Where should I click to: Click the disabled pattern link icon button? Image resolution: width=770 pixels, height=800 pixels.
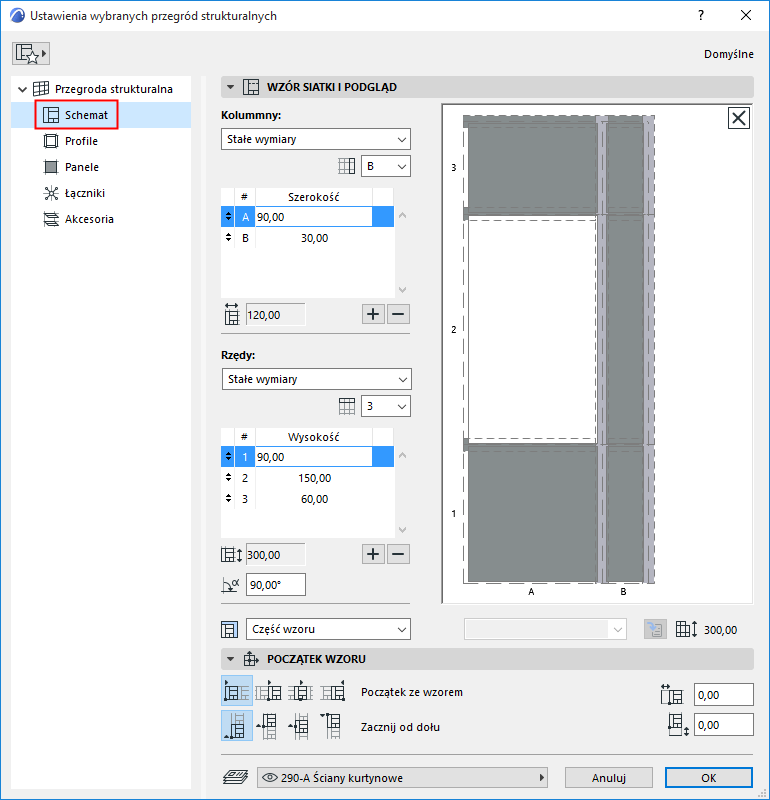(x=655, y=630)
